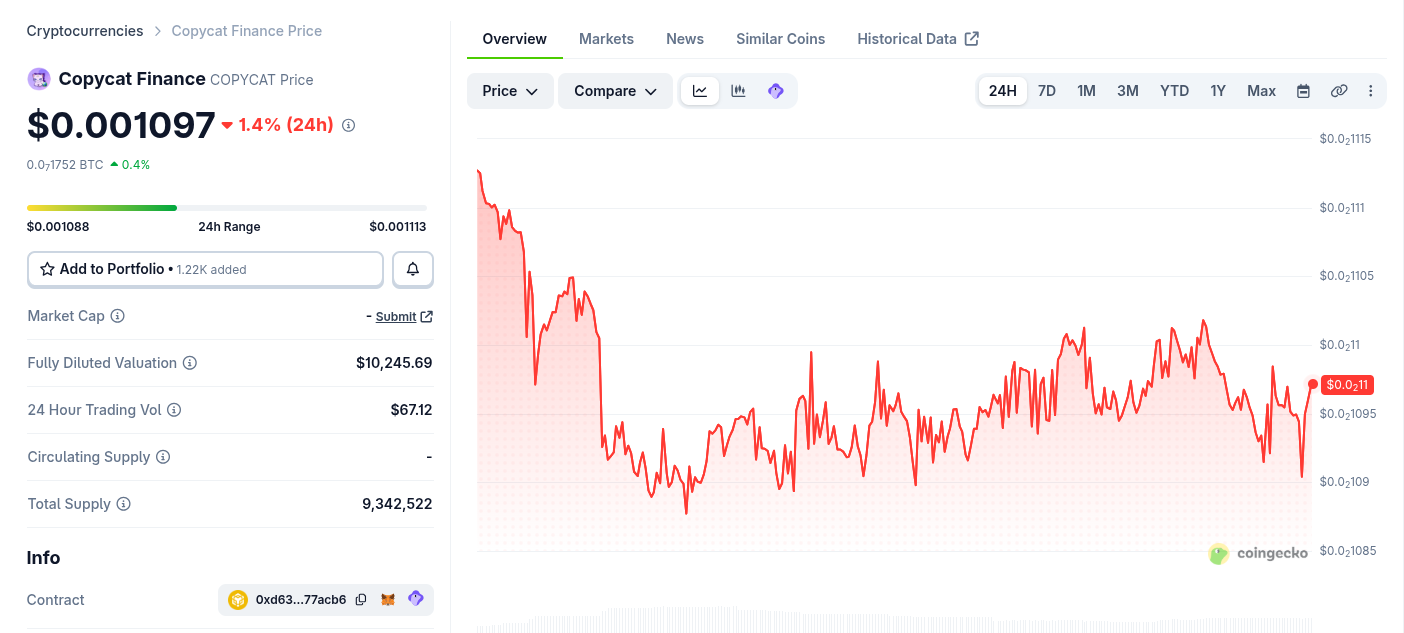Click the red $0.0₂11 price label
This screenshot has width=1404, height=633.
[1347, 384]
